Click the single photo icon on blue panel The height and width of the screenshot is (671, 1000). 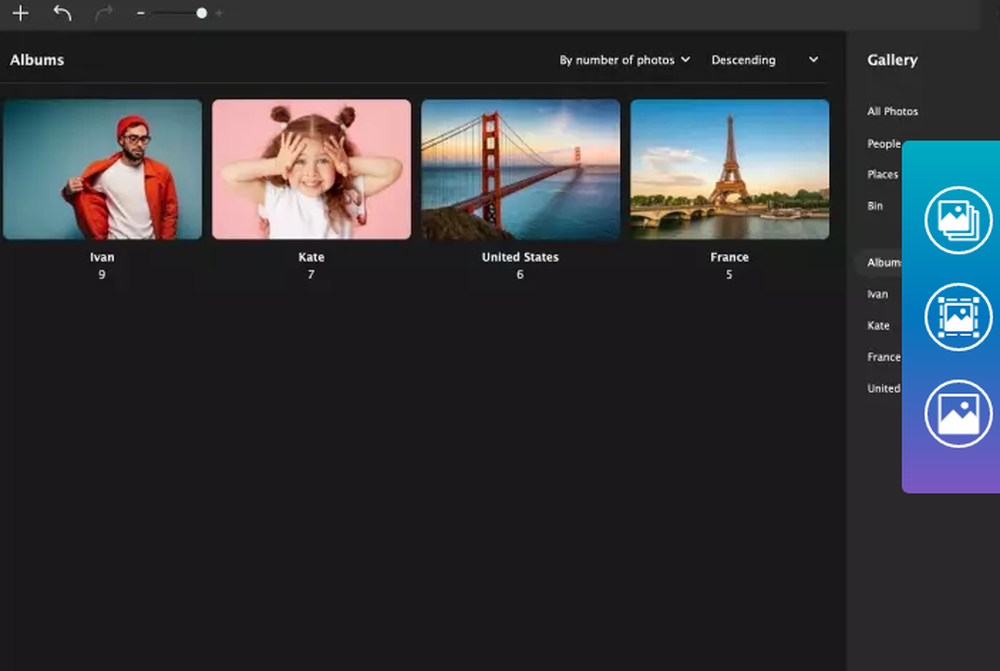coord(956,413)
